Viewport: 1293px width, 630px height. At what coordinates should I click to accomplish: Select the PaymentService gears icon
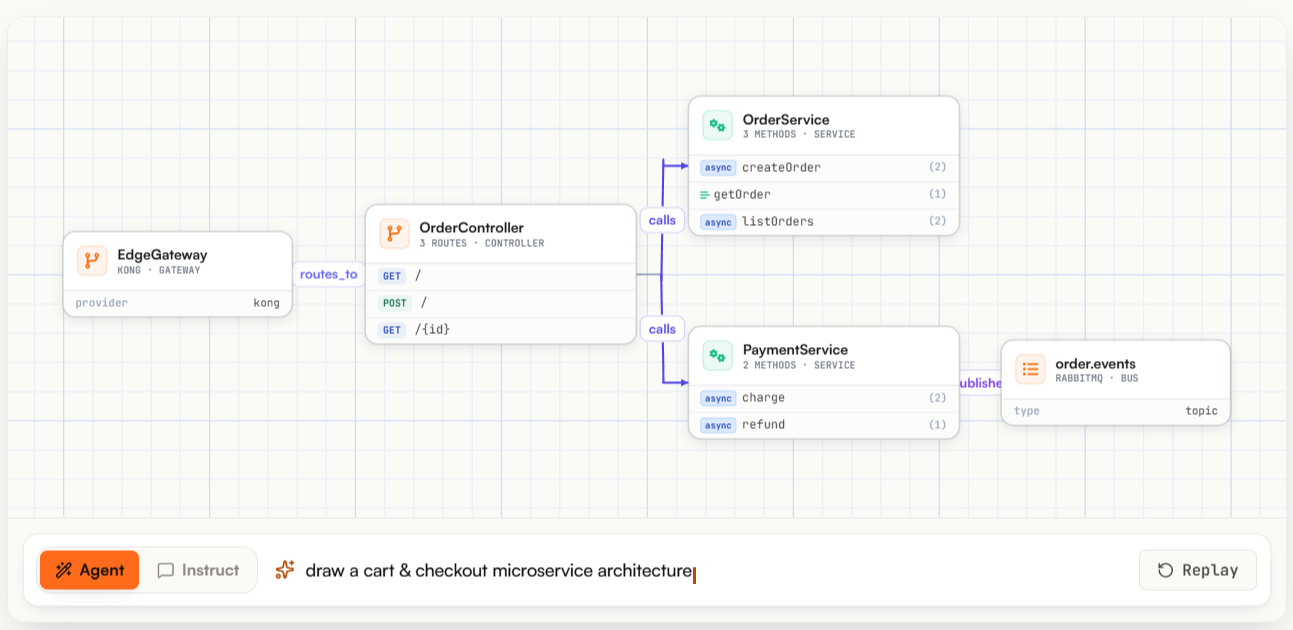click(717, 356)
